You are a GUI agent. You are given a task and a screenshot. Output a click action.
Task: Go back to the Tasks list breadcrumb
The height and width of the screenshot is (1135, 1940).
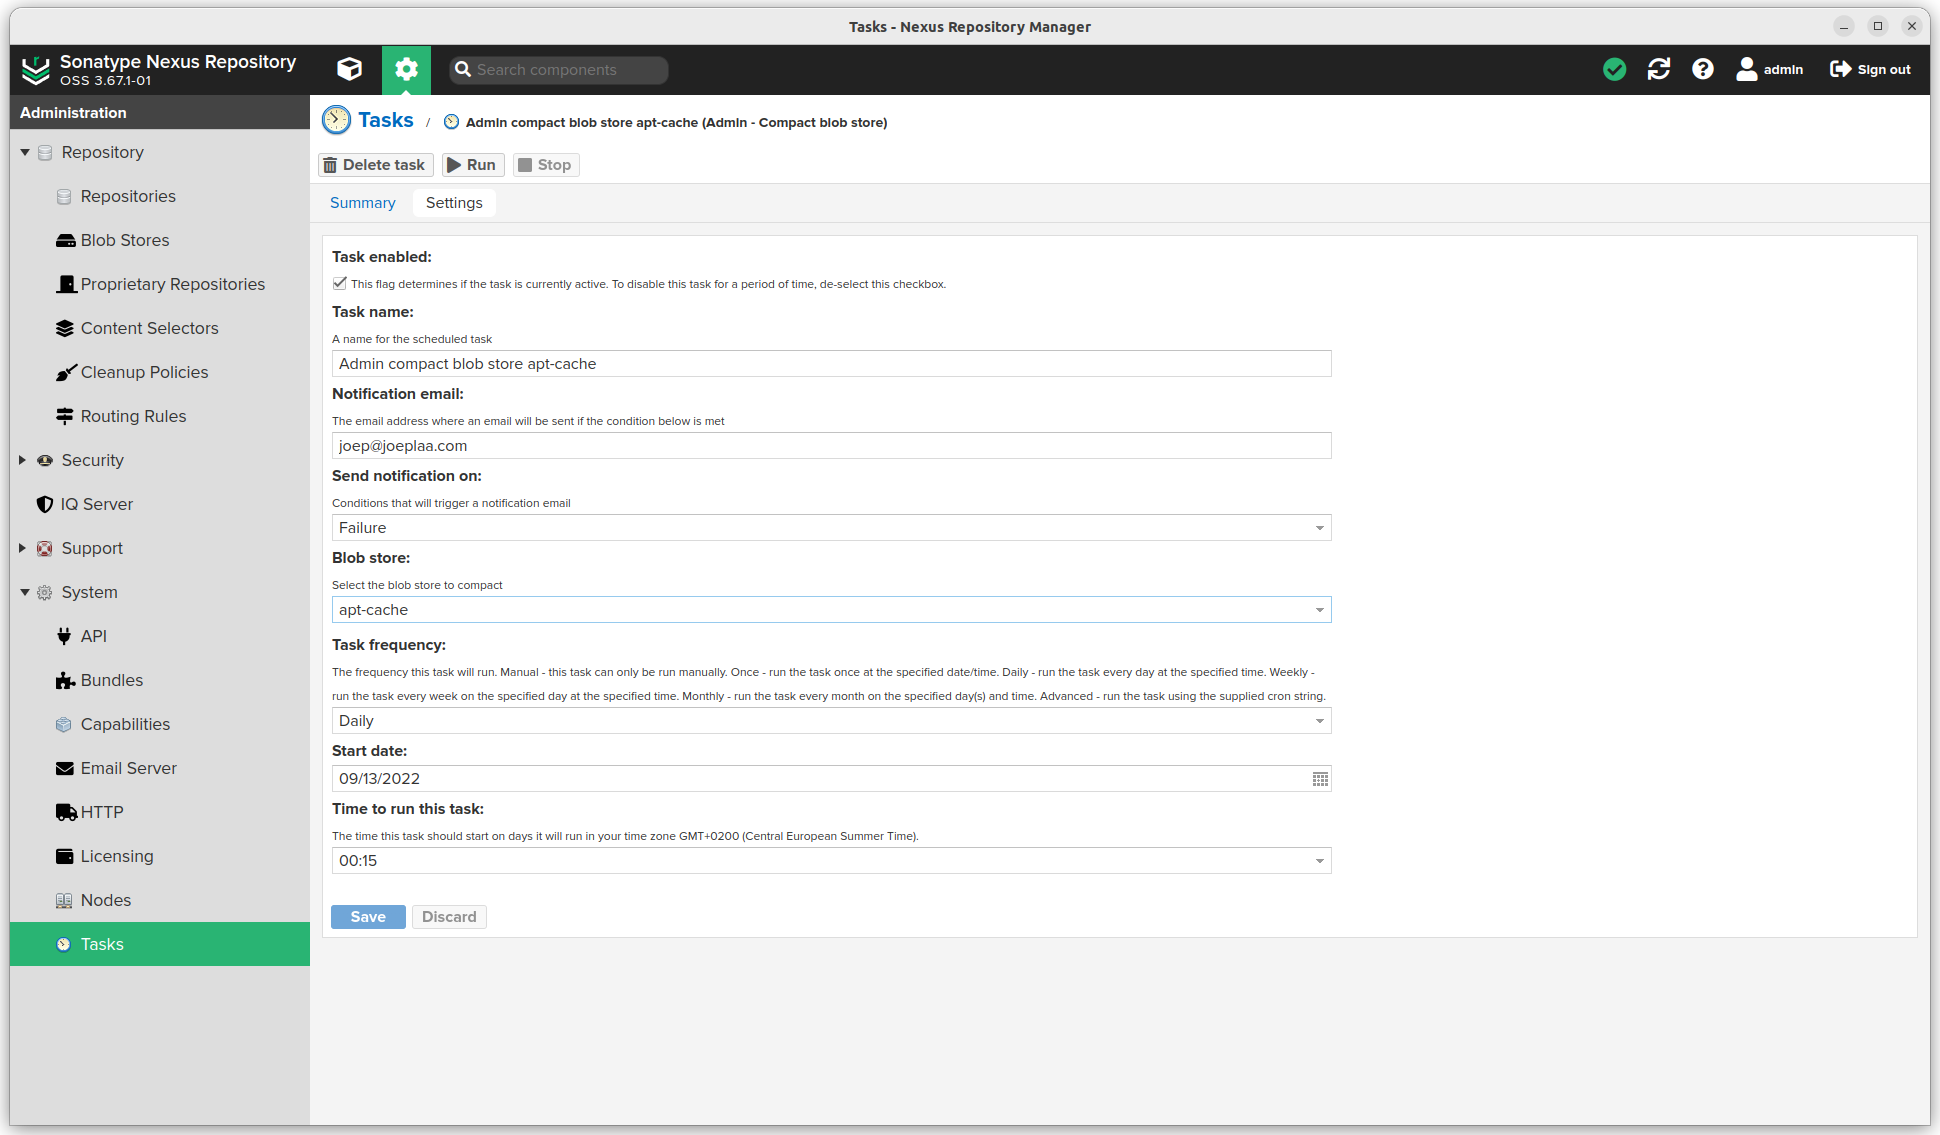[x=385, y=120]
